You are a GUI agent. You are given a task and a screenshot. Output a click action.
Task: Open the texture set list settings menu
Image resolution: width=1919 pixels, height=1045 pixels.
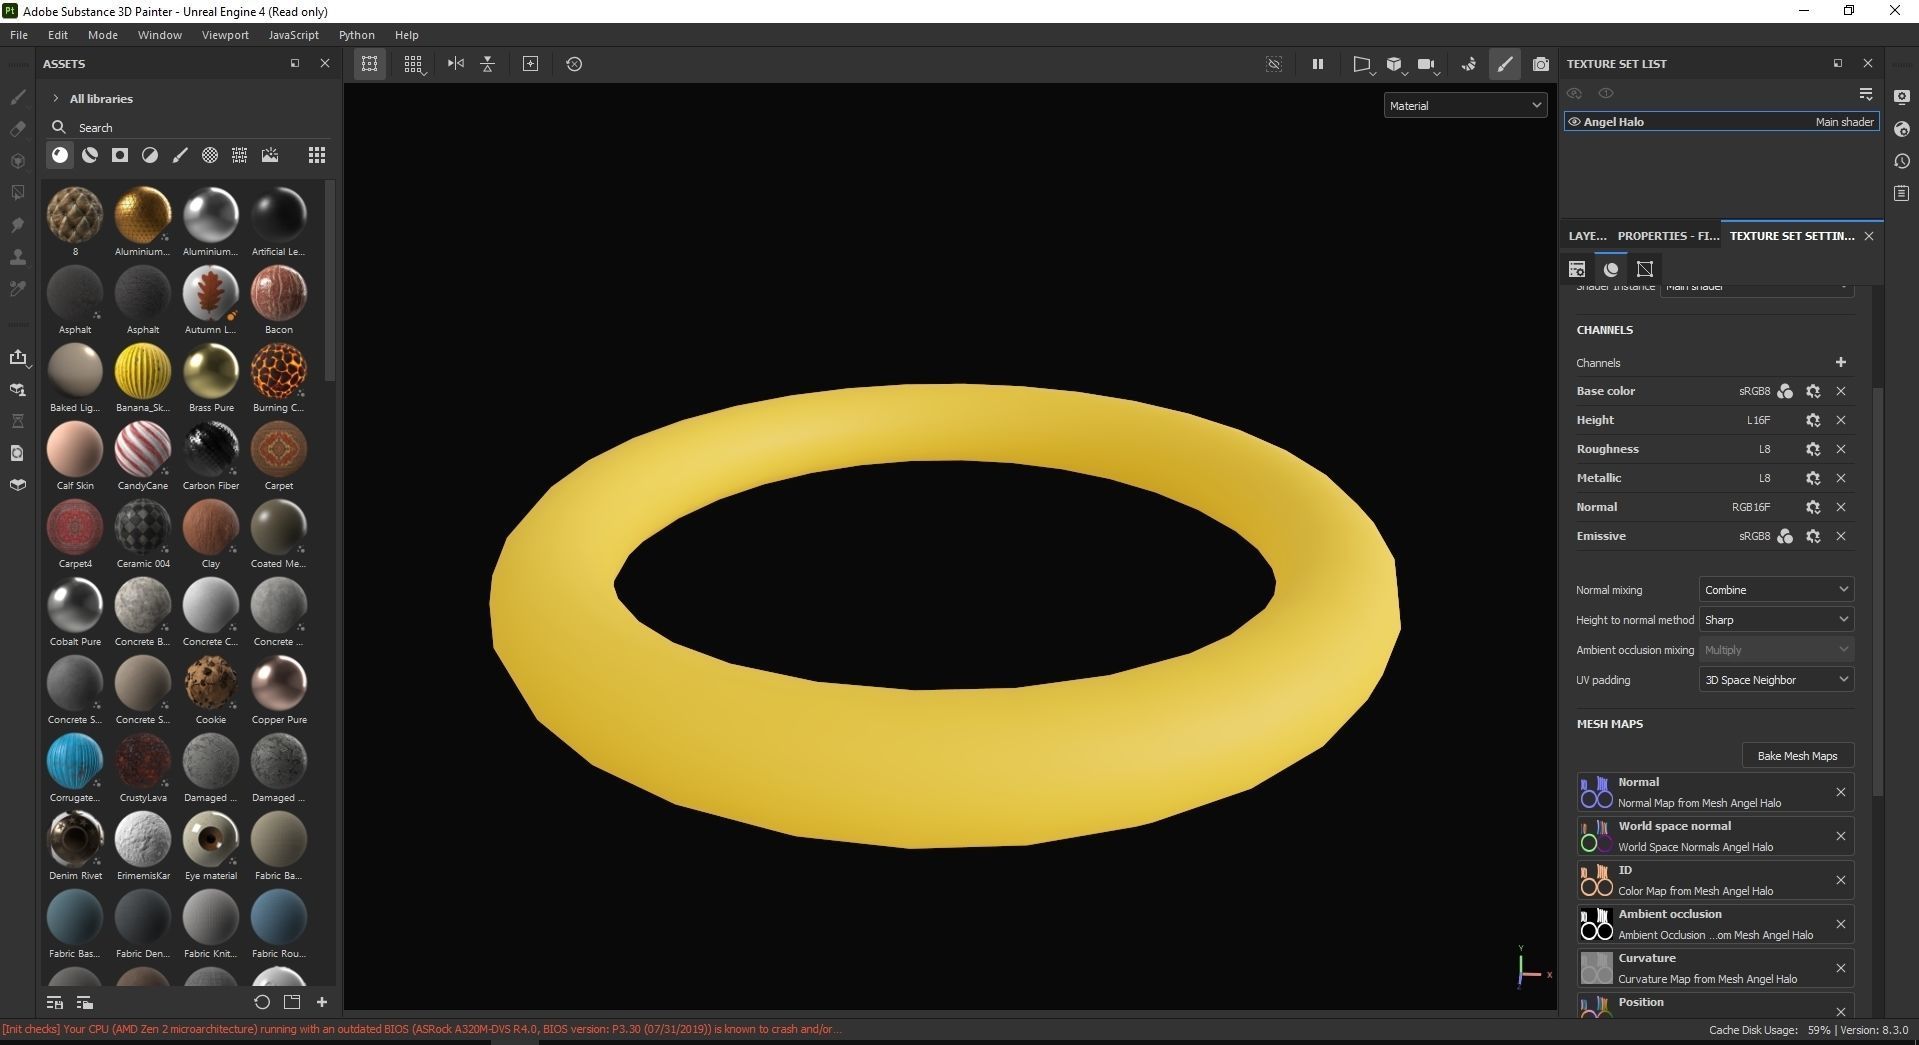(1866, 93)
